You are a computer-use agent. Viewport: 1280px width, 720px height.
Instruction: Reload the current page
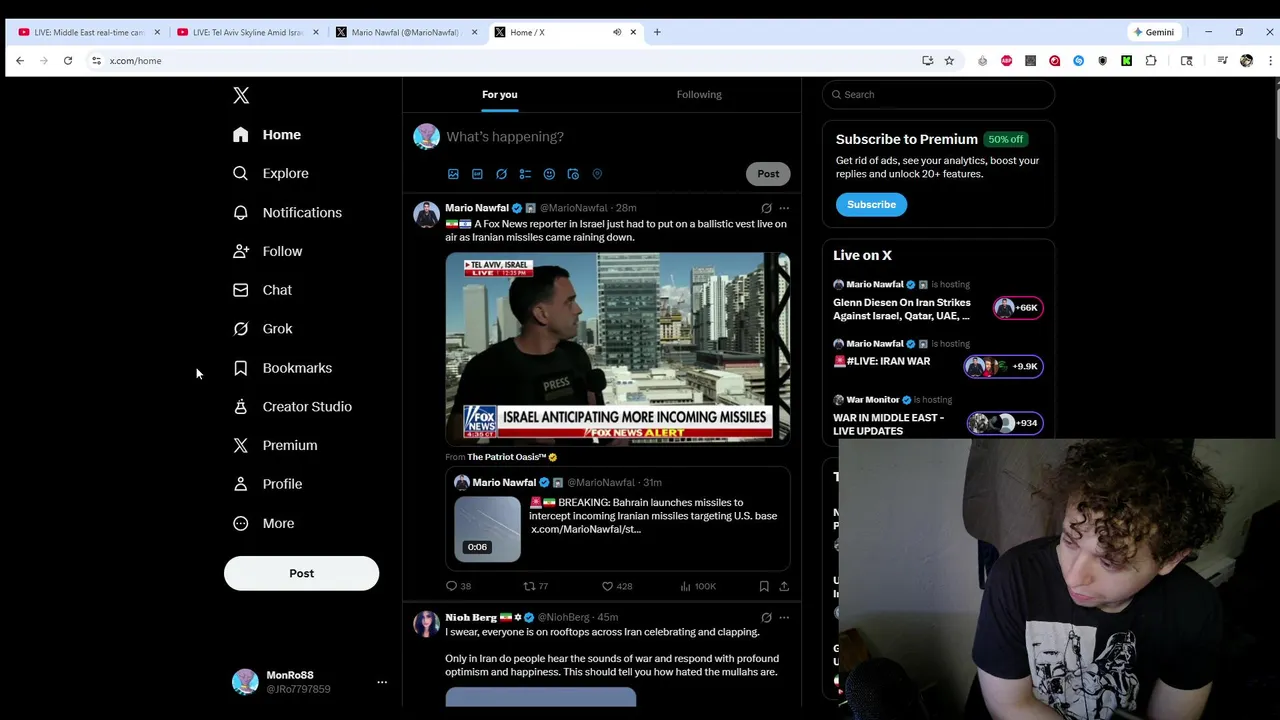(68, 61)
